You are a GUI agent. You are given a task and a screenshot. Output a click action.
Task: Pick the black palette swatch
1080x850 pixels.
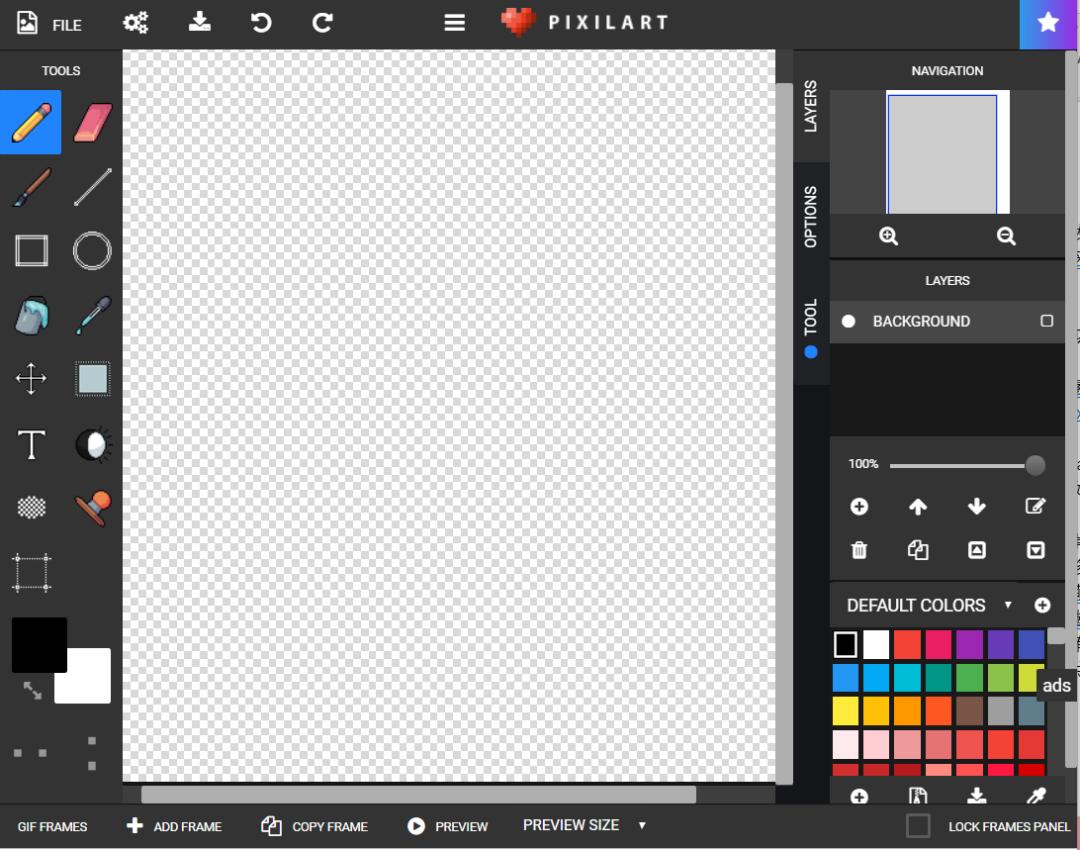(x=845, y=645)
